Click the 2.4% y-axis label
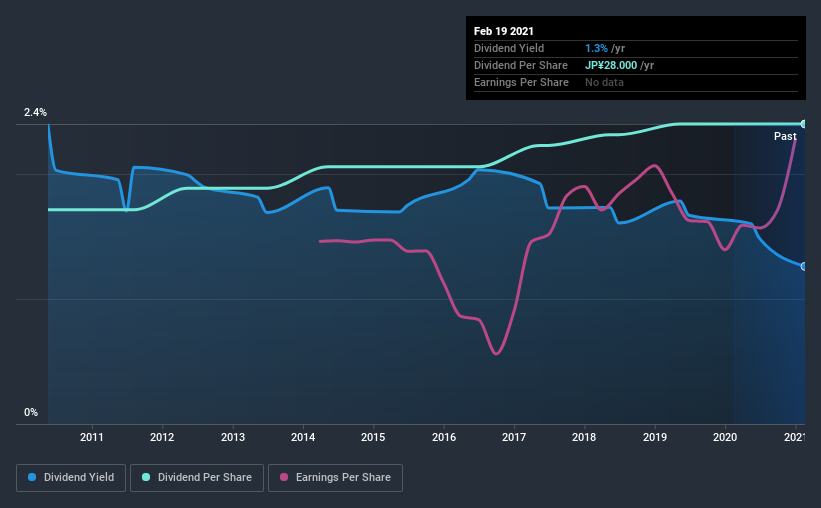Viewport: 821px width, 508px height. [x=35, y=113]
